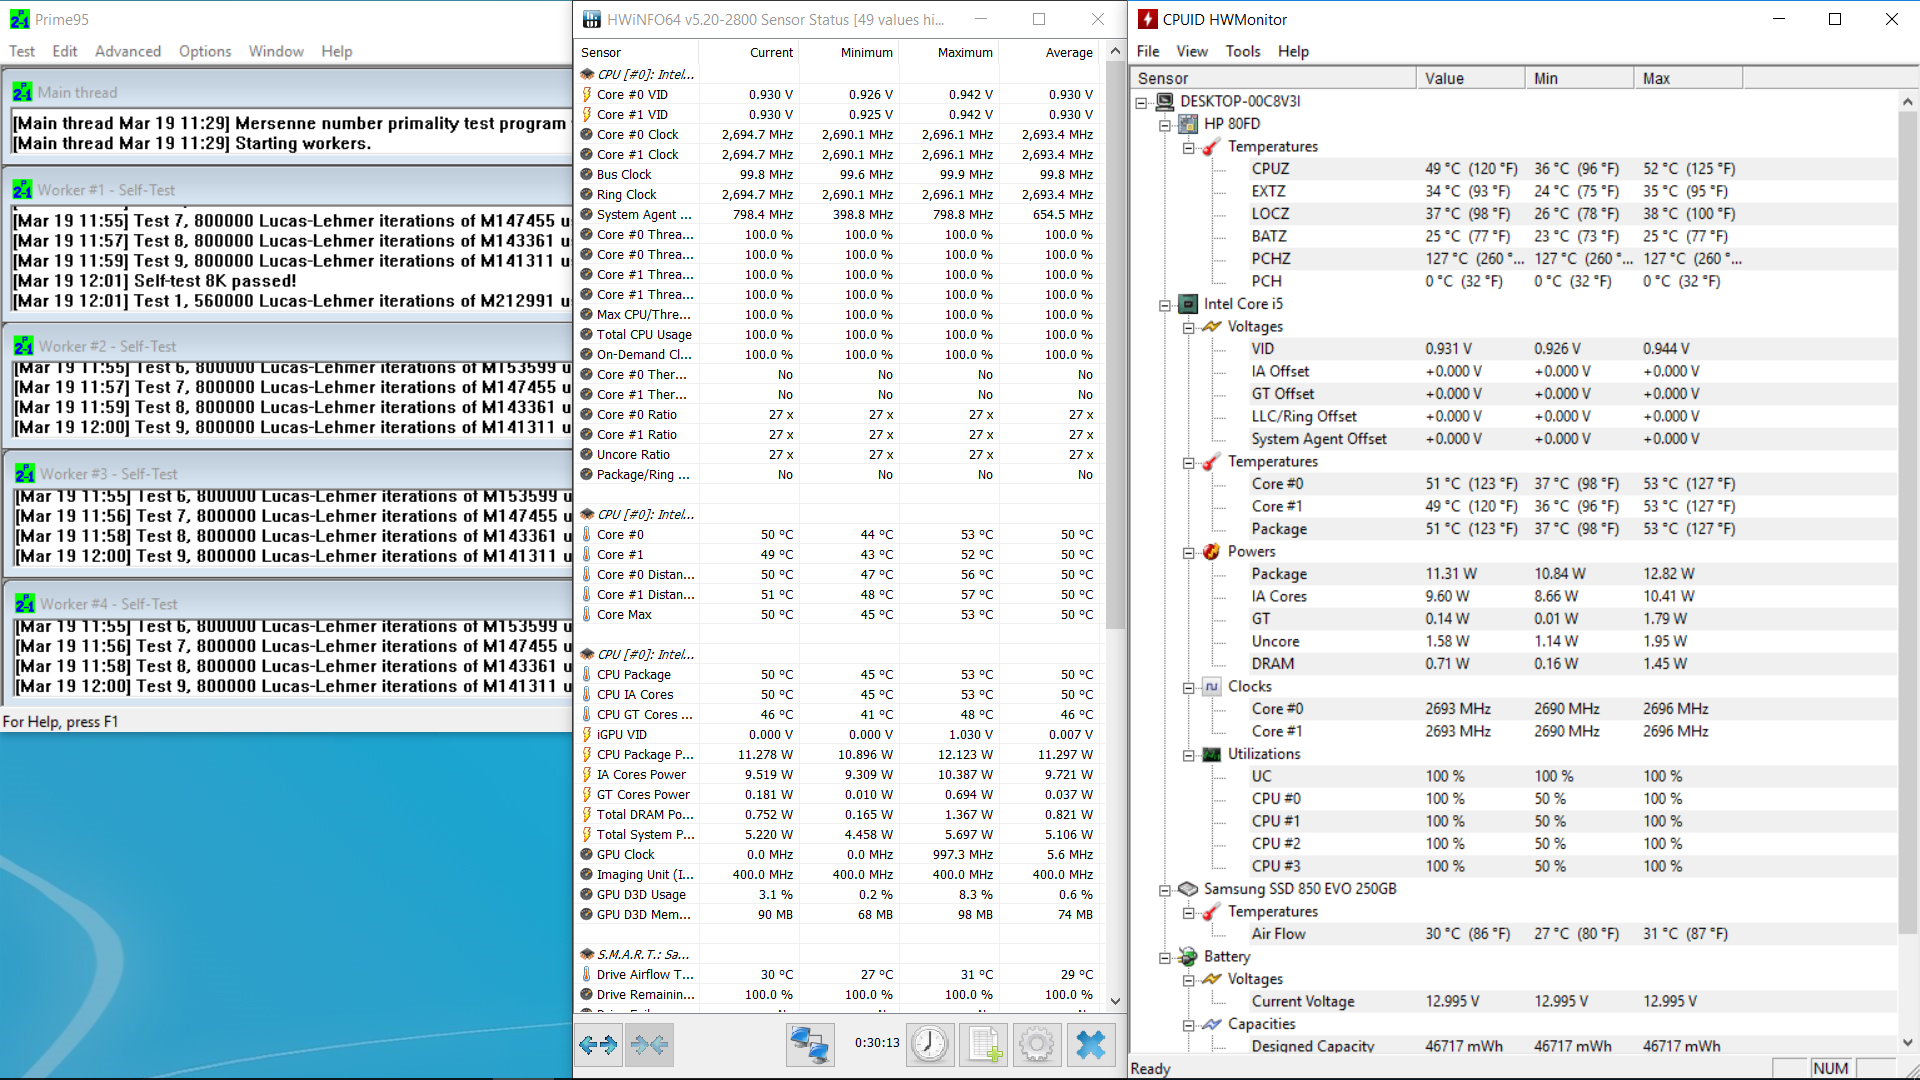Open View menu in HWMonitor
This screenshot has height=1080, width=1920.
pyautogui.click(x=1191, y=51)
